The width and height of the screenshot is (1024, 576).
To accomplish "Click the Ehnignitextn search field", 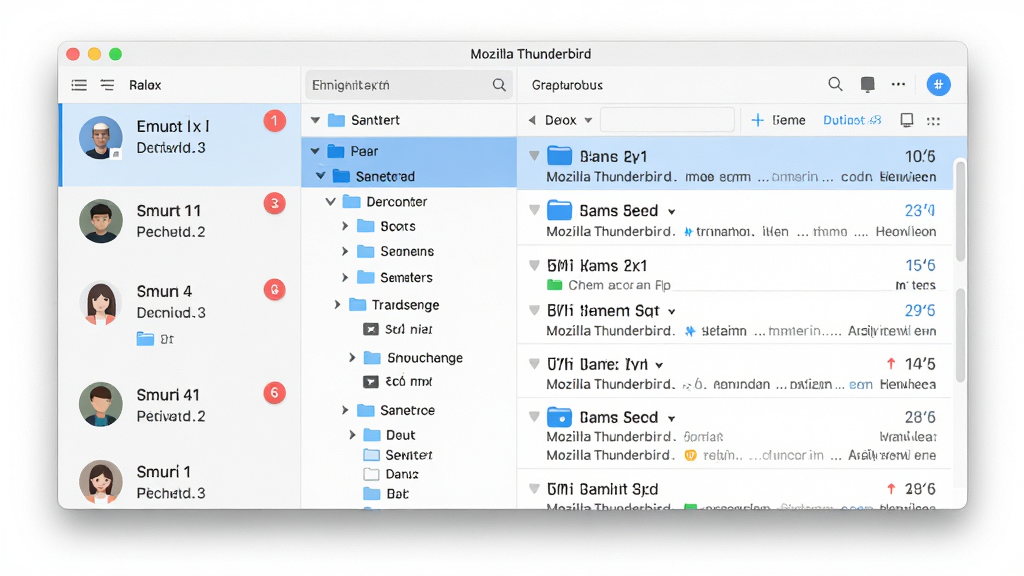I will (409, 85).
